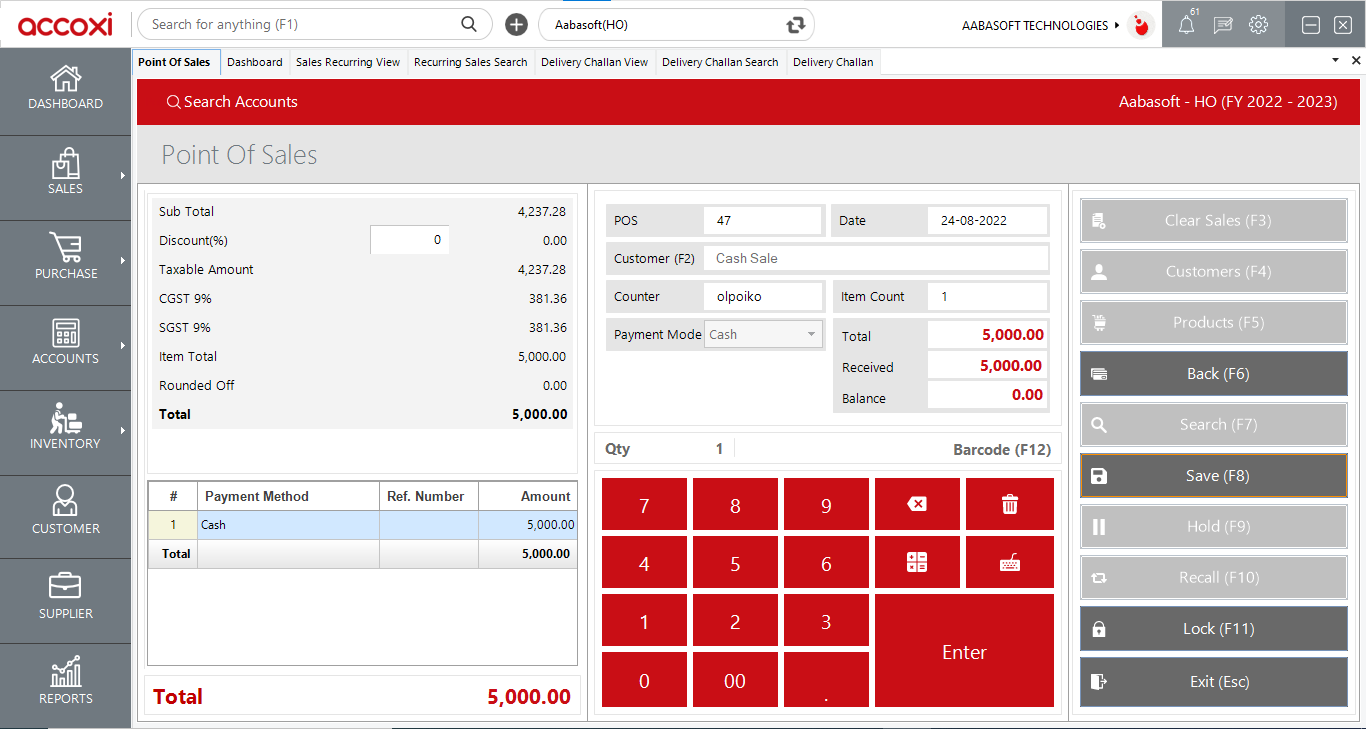Expand the Sales submenu arrow
1366x729 pixels.
(x=123, y=176)
